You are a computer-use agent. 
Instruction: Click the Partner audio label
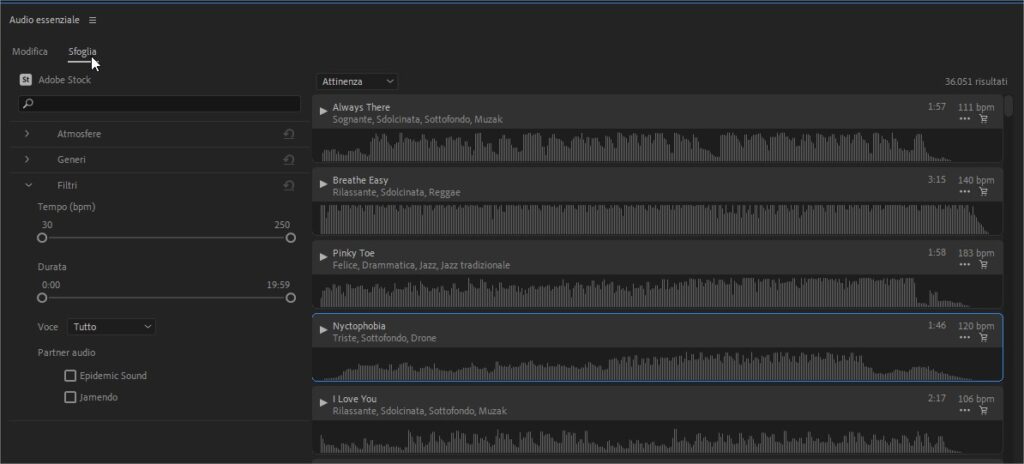point(67,353)
